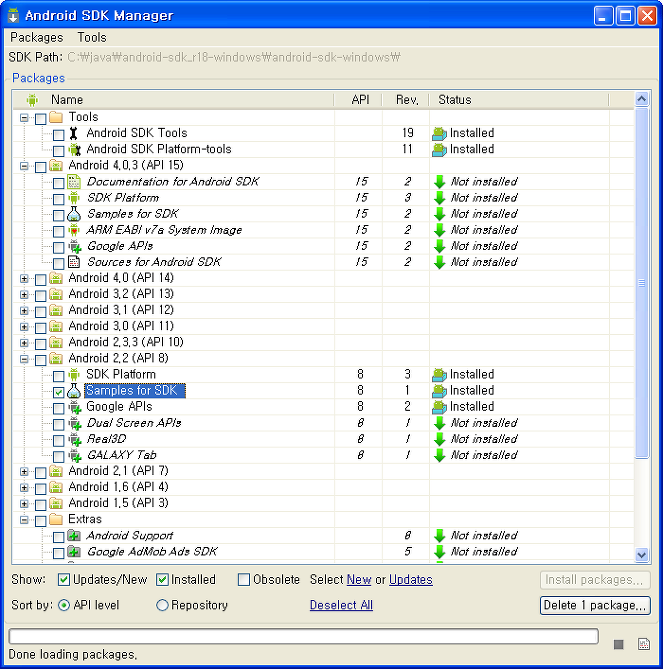This screenshot has width=663, height=669.
Task: Check the Android Support checkbox
Action: click(58, 537)
